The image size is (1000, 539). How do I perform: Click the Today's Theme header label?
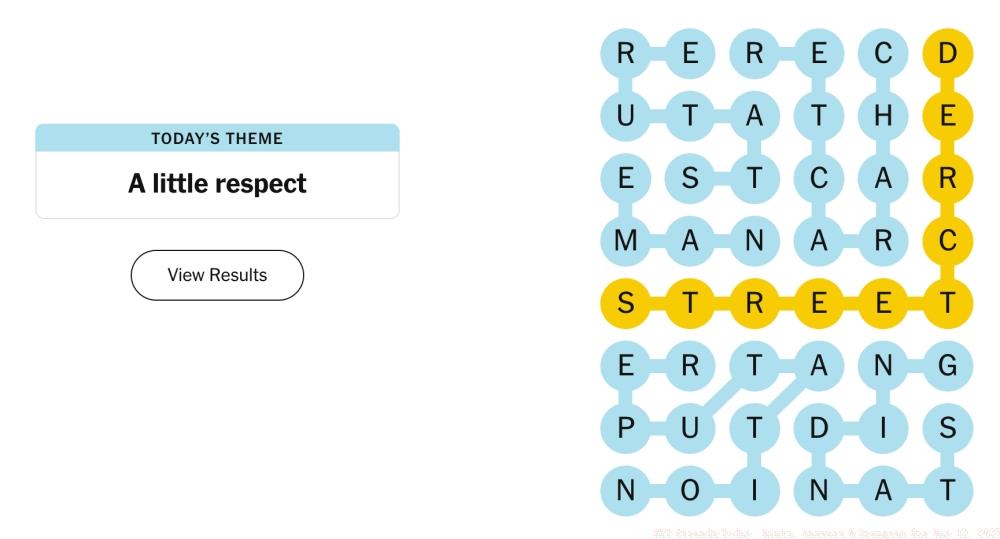[x=217, y=138]
